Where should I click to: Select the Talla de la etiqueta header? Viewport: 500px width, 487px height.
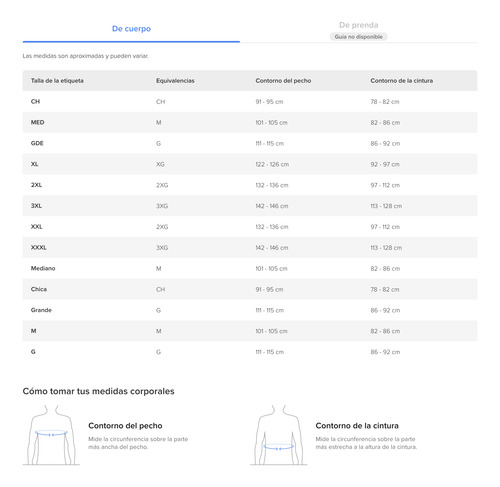(x=57, y=81)
